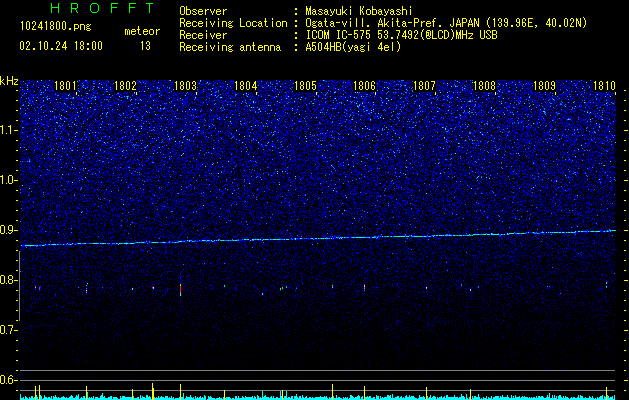
Task: Click the 0.9 kHz frequency label
Action: (8, 230)
